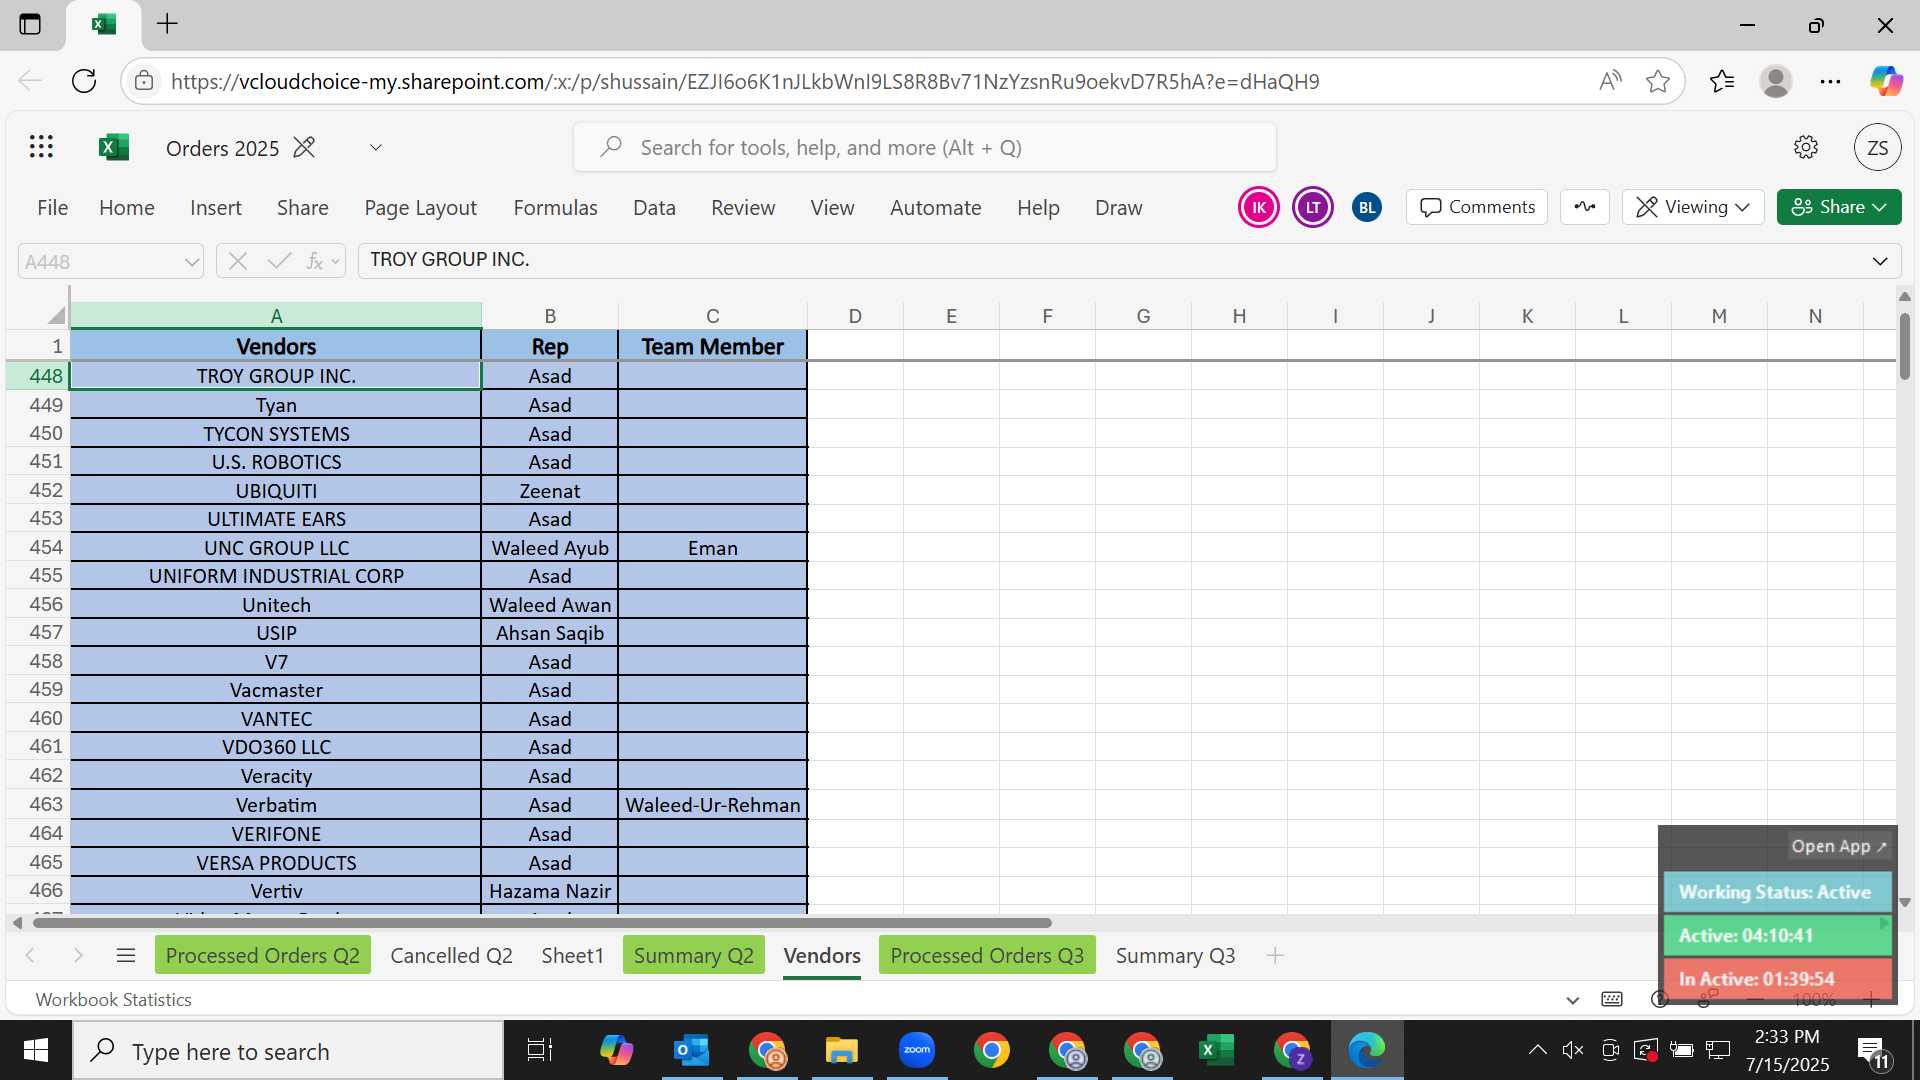The image size is (1920, 1080).
Task: Open the Automate ribbon tab
Action: tap(935, 207)
